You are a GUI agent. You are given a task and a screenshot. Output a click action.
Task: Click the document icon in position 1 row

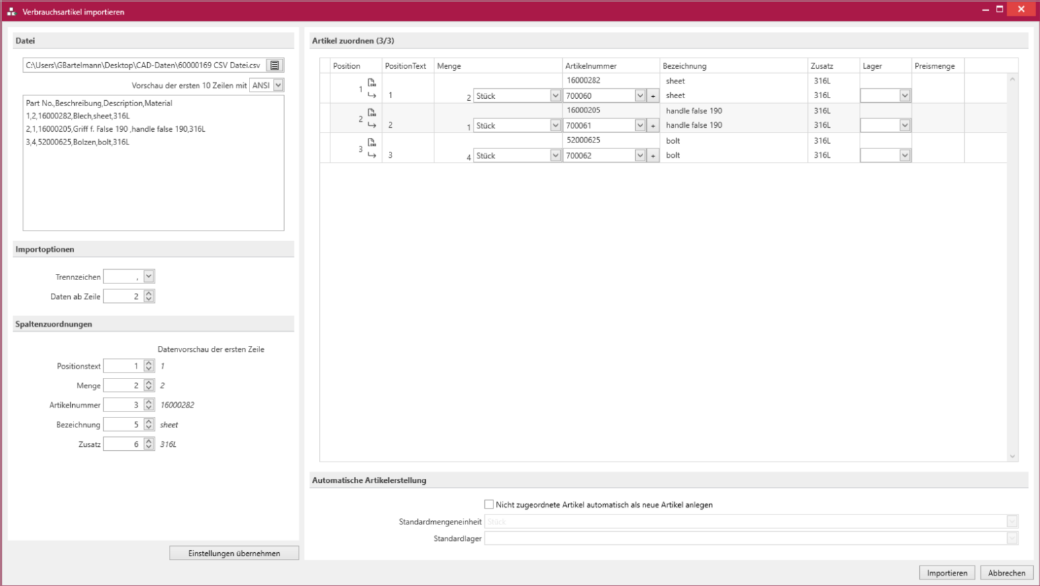(371, 82)
